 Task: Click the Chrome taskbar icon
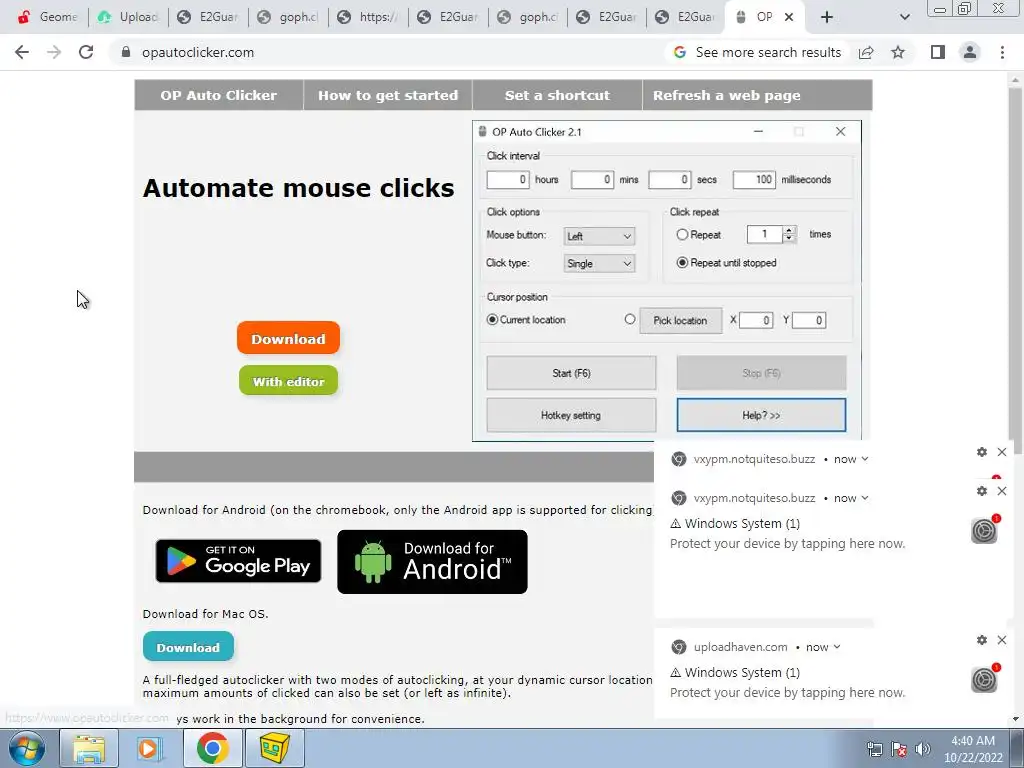point(212,748)
